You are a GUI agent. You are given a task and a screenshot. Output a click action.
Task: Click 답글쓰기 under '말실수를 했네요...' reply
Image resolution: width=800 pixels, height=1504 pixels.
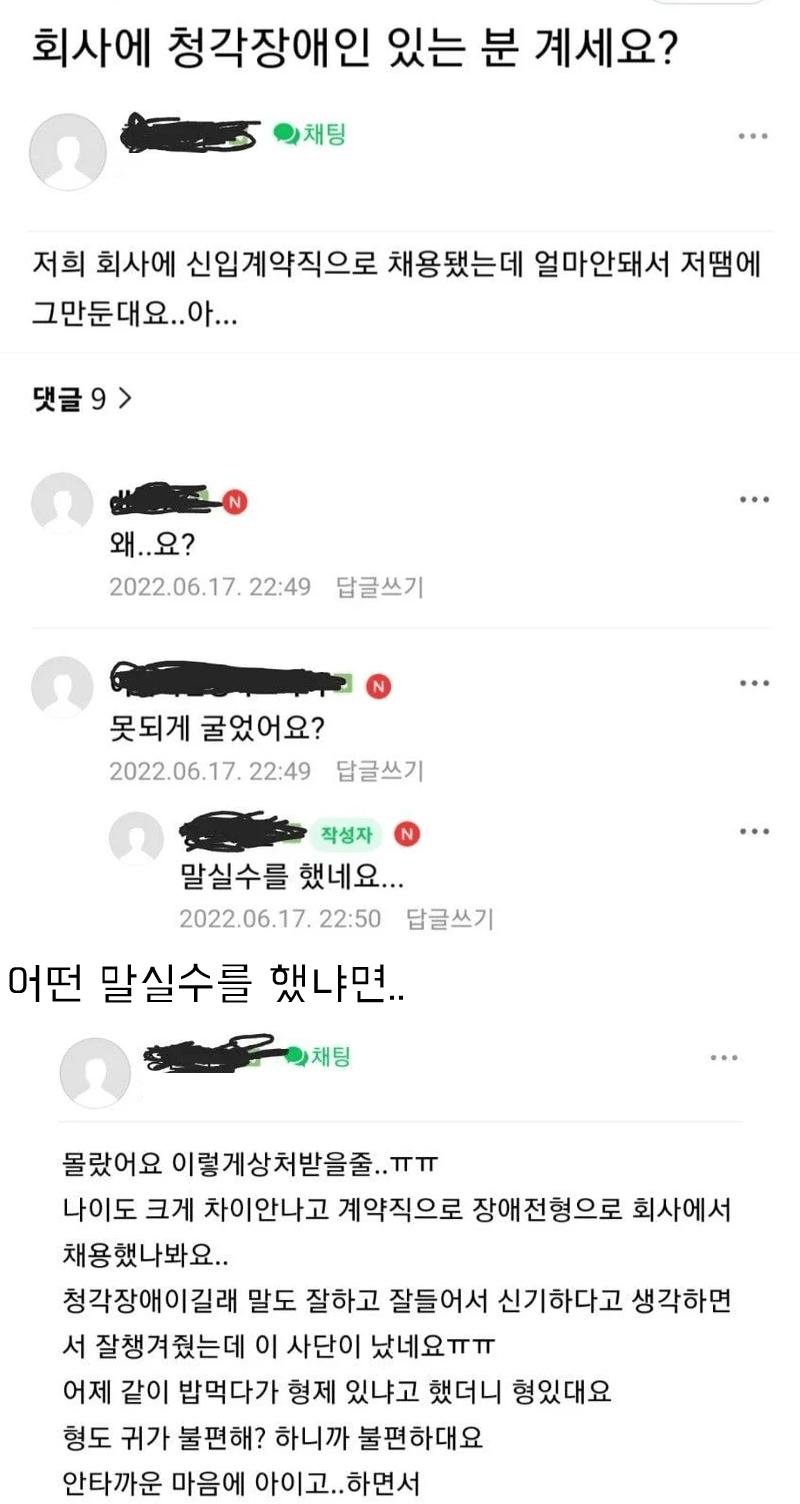click(450, 918)
